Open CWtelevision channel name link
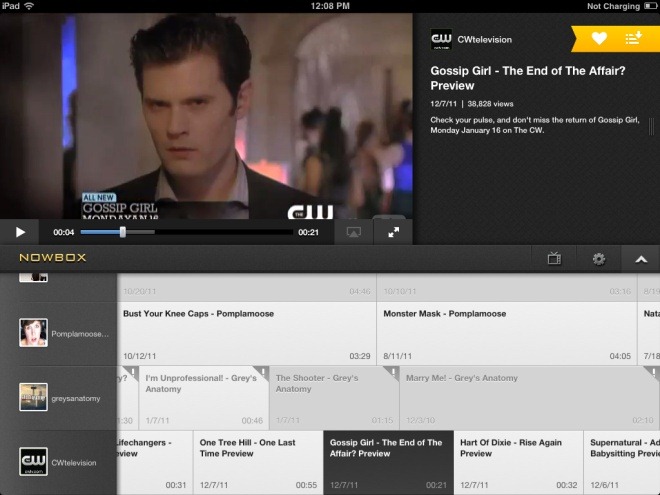This screenshot has width=660, height=495. 484,40
